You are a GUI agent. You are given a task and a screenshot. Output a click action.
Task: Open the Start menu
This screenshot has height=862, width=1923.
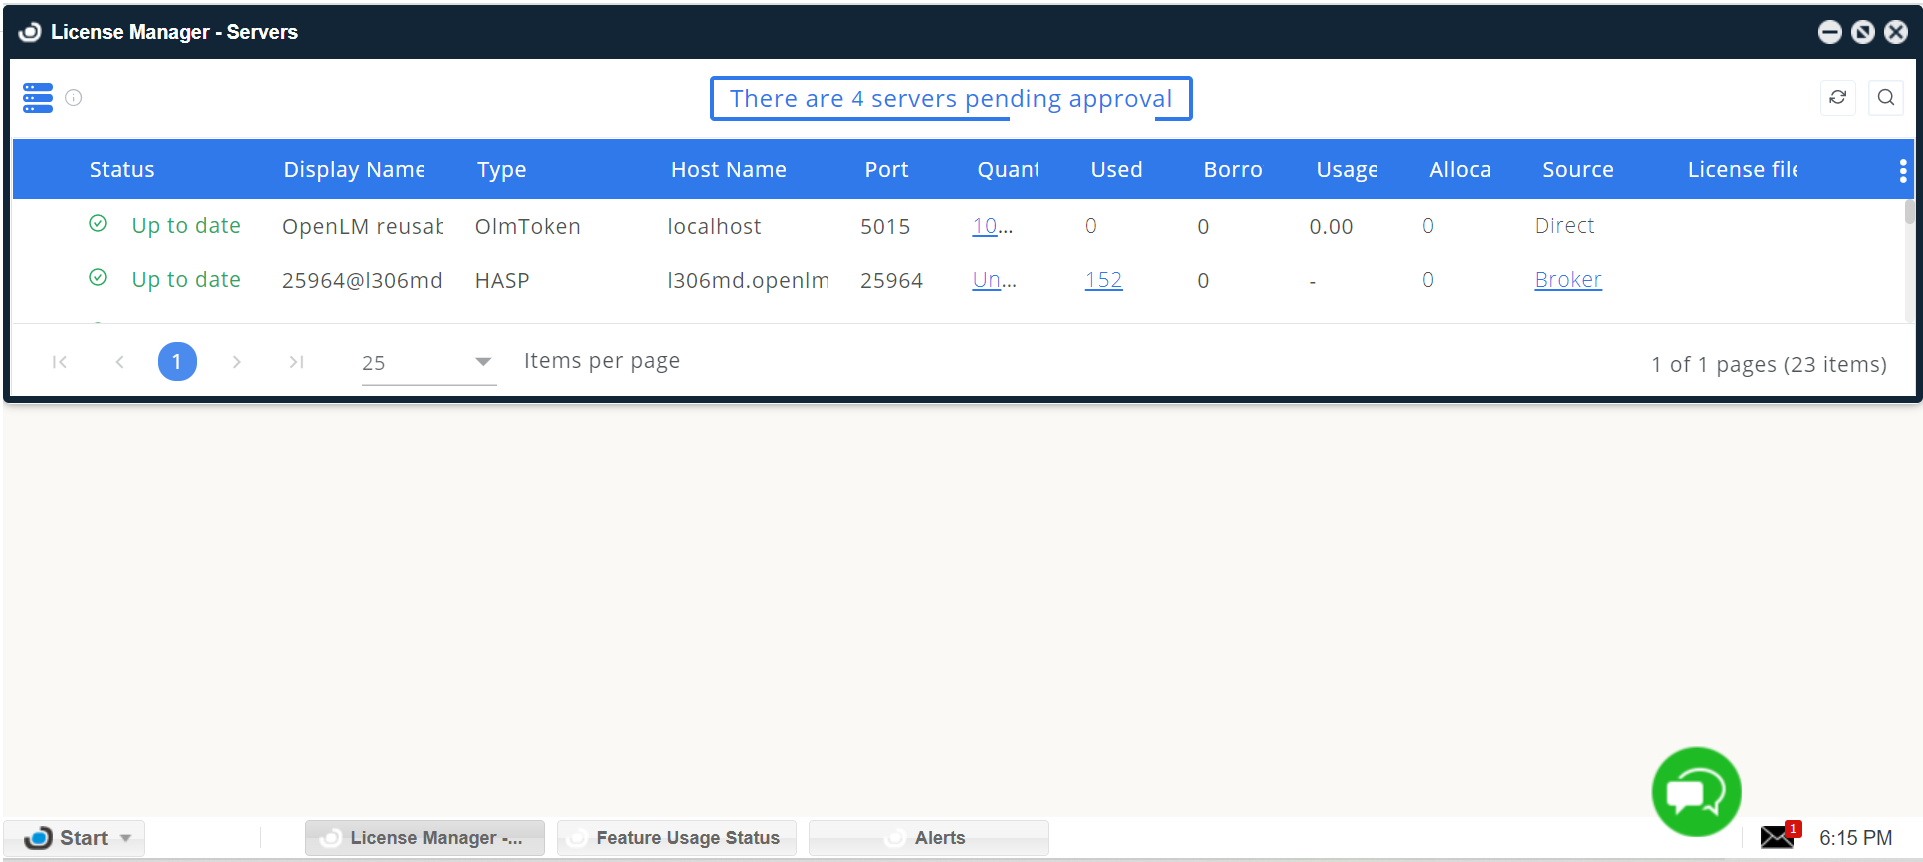click(74, 838)
